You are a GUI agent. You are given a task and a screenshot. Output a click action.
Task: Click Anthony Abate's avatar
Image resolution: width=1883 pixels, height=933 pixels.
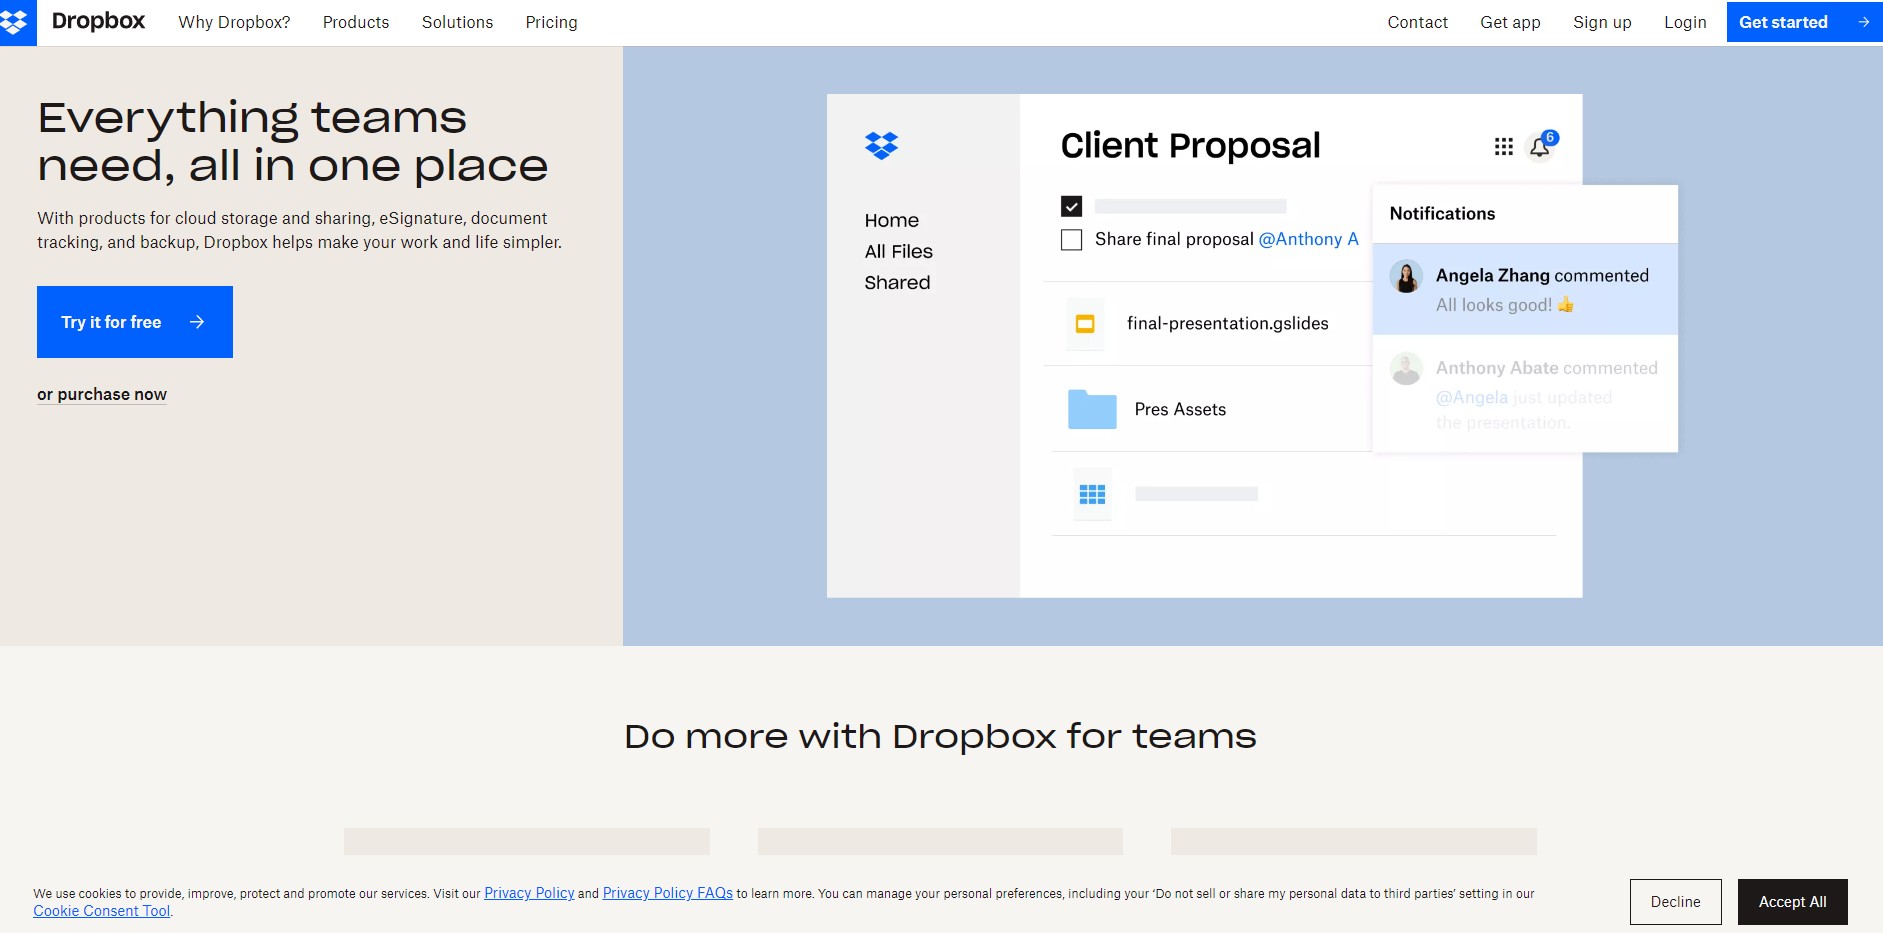point(1406,369)
